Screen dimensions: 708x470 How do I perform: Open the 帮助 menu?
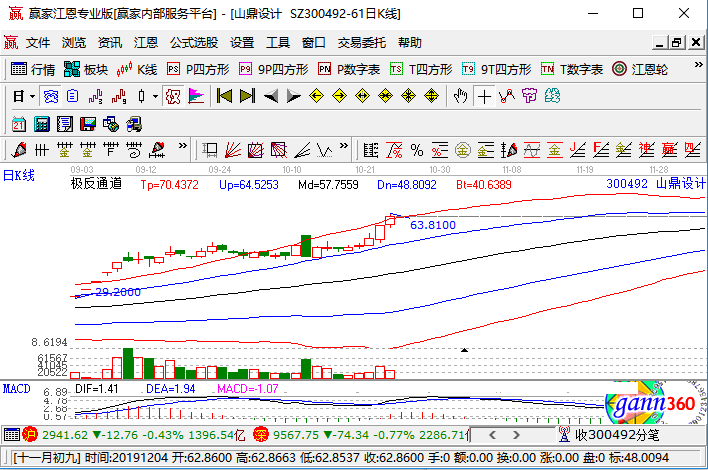pos(410,43)
